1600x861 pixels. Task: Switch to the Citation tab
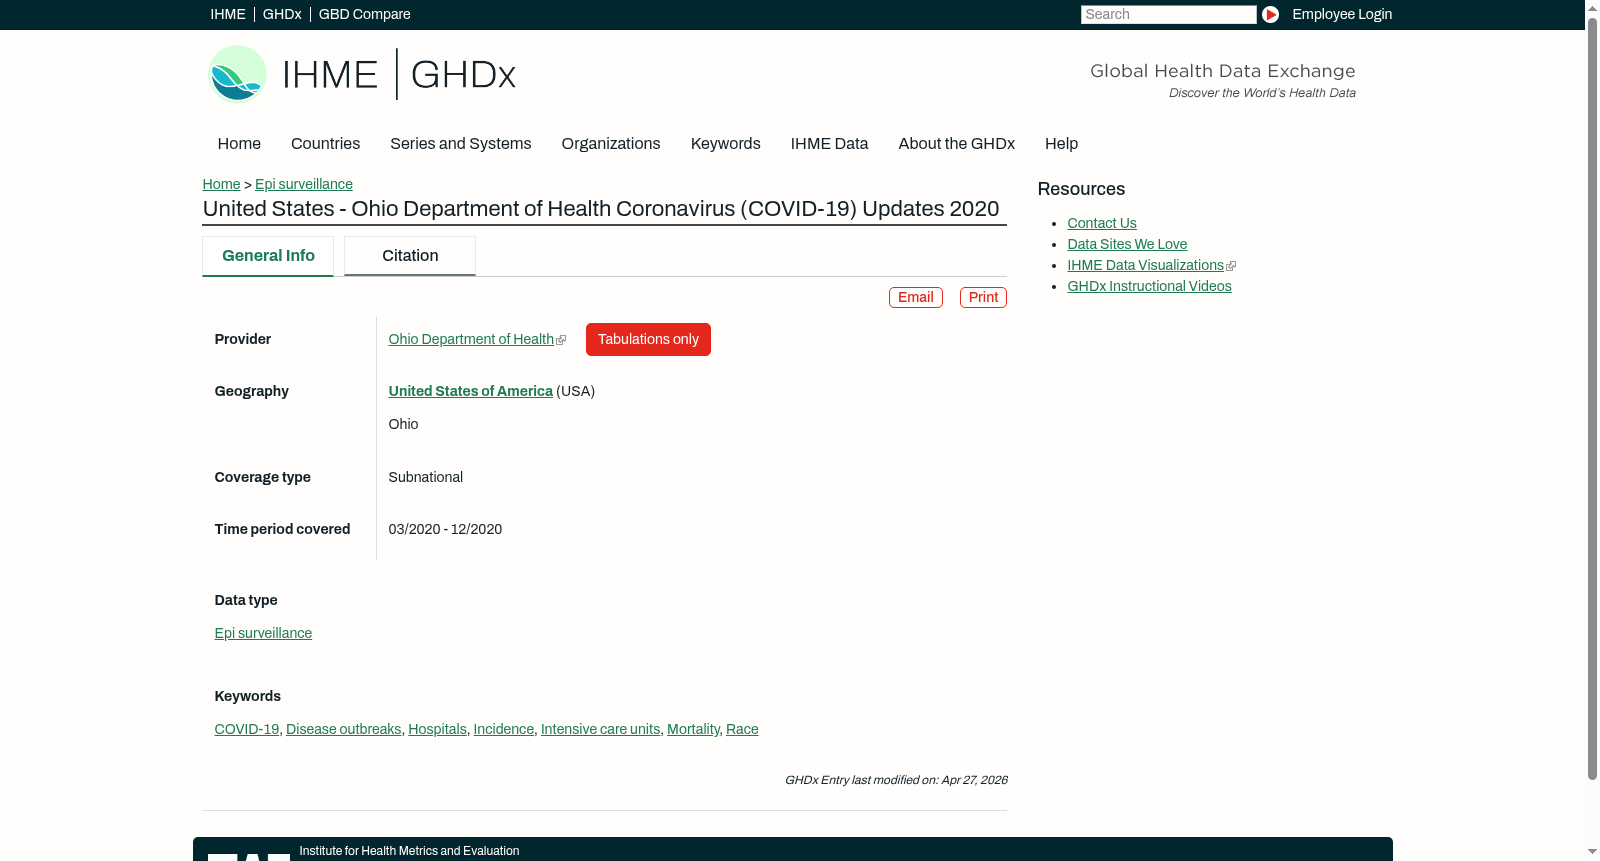(410, 256)
